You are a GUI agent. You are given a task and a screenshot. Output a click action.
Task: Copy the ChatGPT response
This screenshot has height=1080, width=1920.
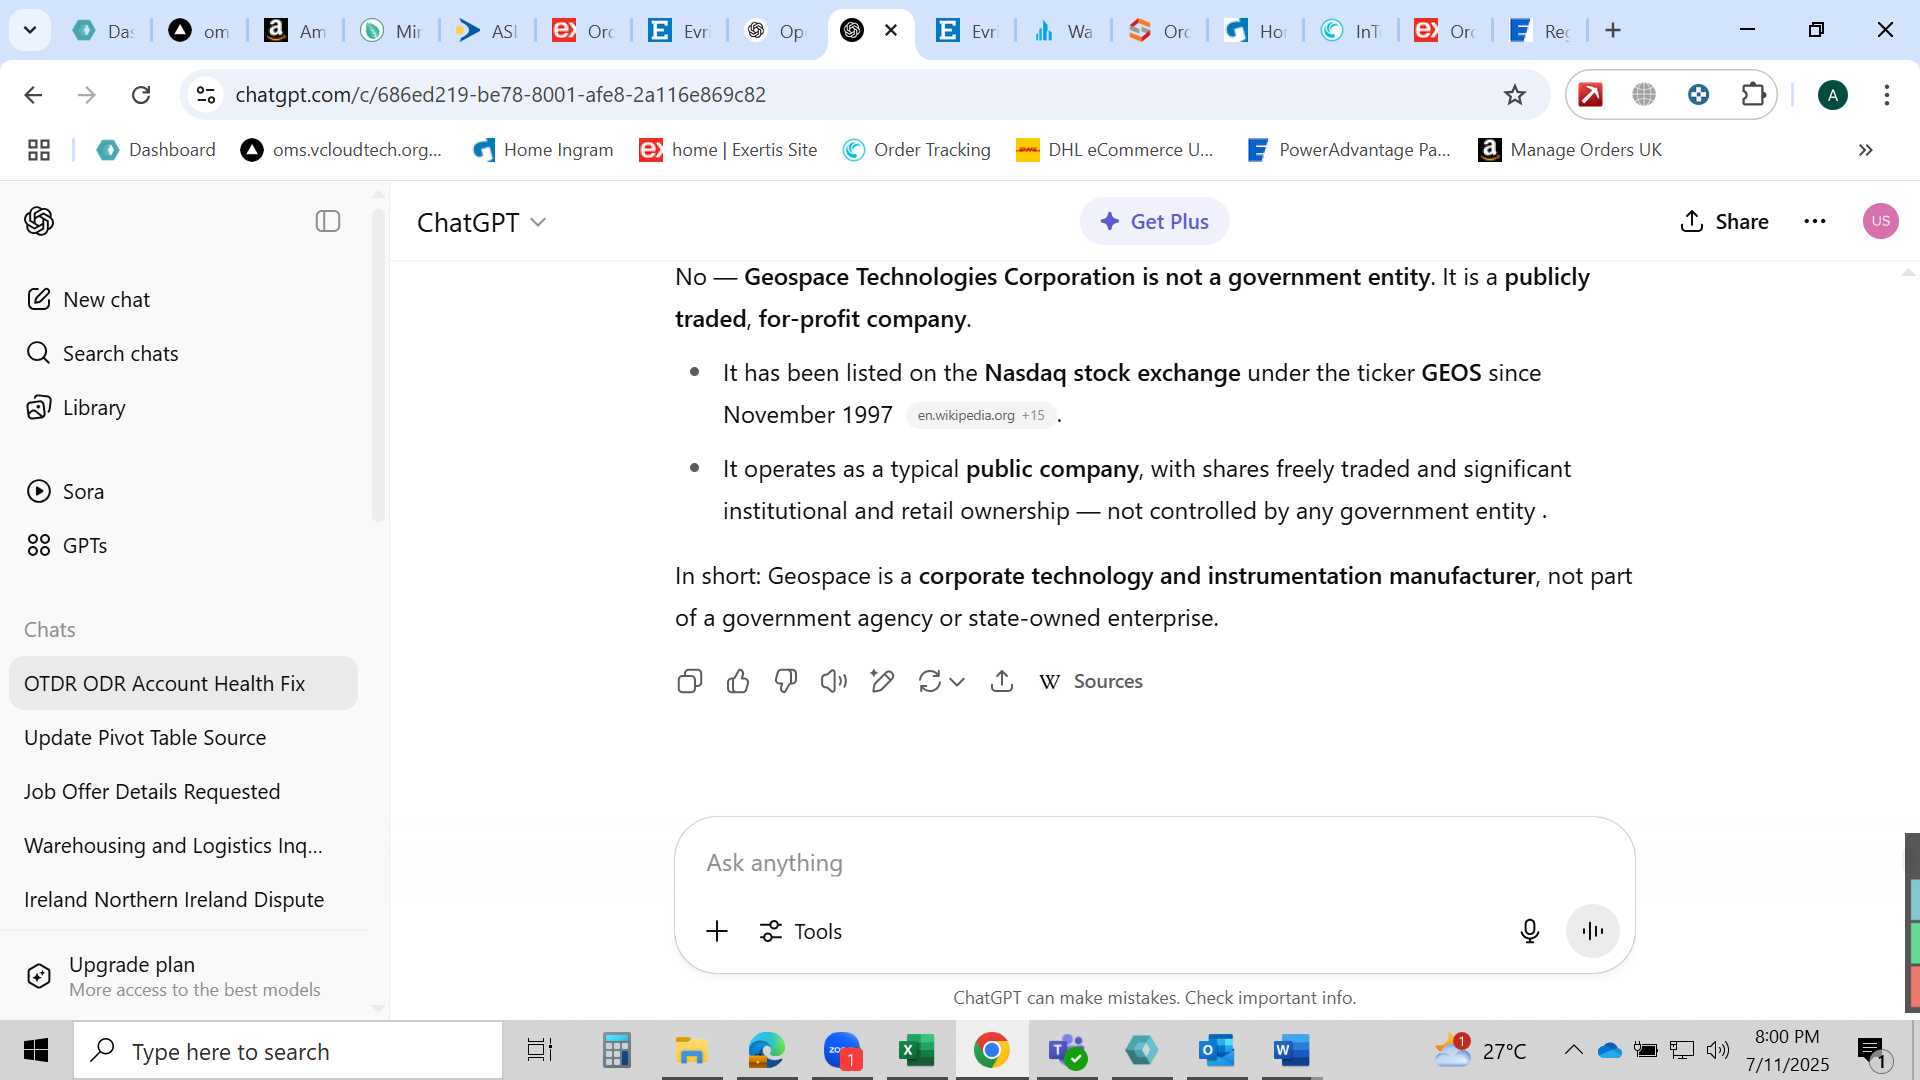click(x=690, y=682)
